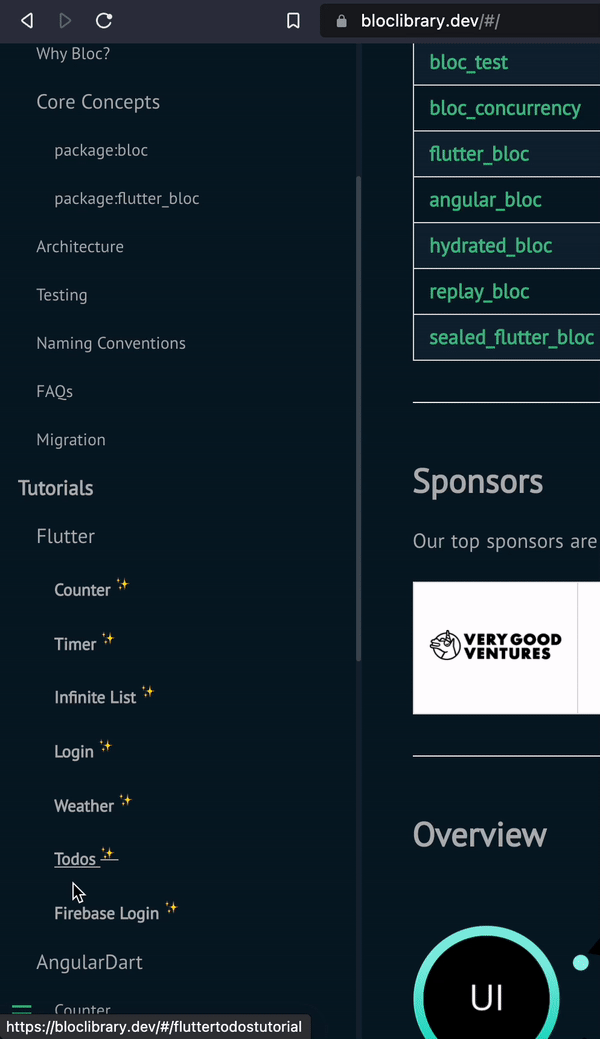Open the hydrated_bloc package page
The height and width of the screenshot is (1039, 600).
tap(491, 245)
